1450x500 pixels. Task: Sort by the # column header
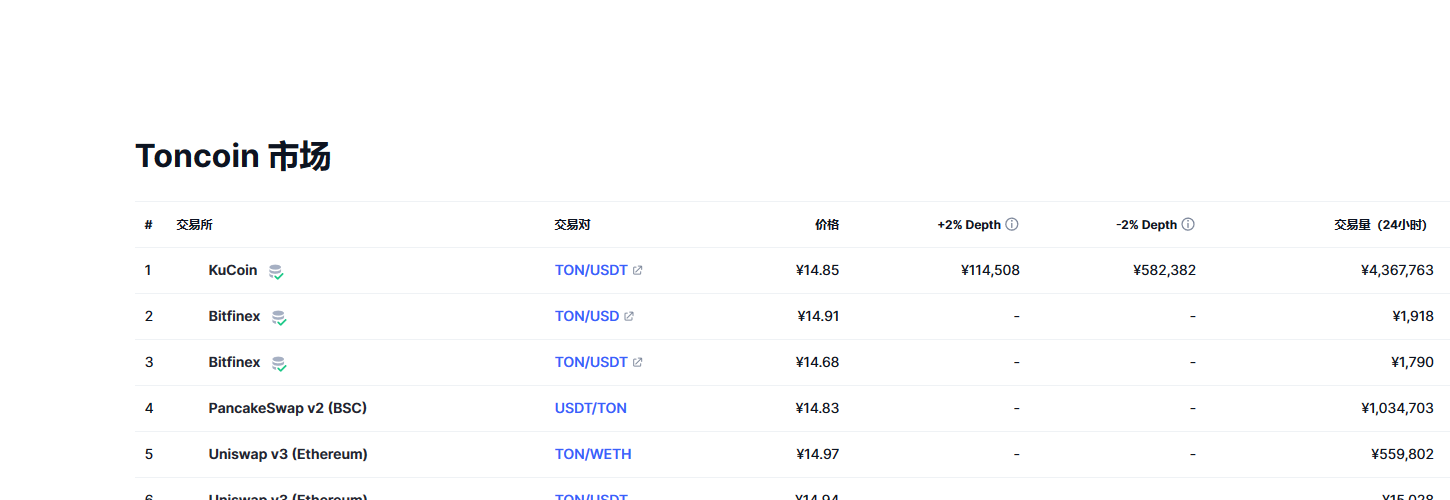(148, 225)
